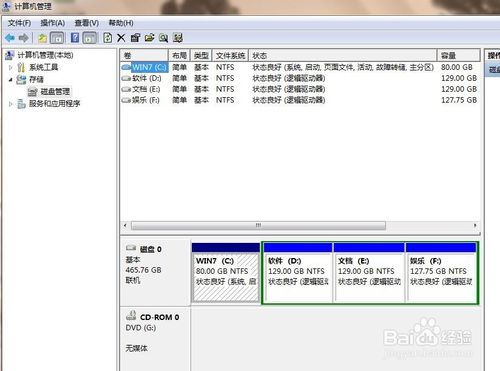
Task: Click the Open folder toolbar icon
Action: point(149,38)
